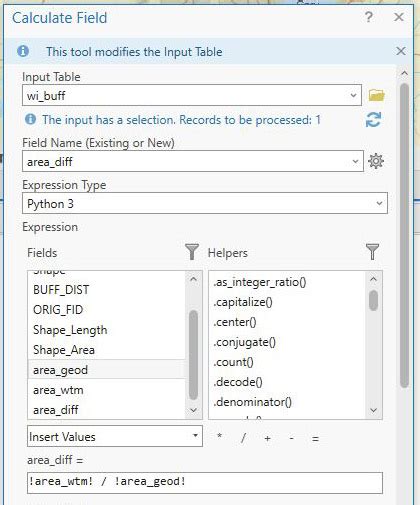
Task: Insert the multiplication operator
Action: [x=219, y=436]
